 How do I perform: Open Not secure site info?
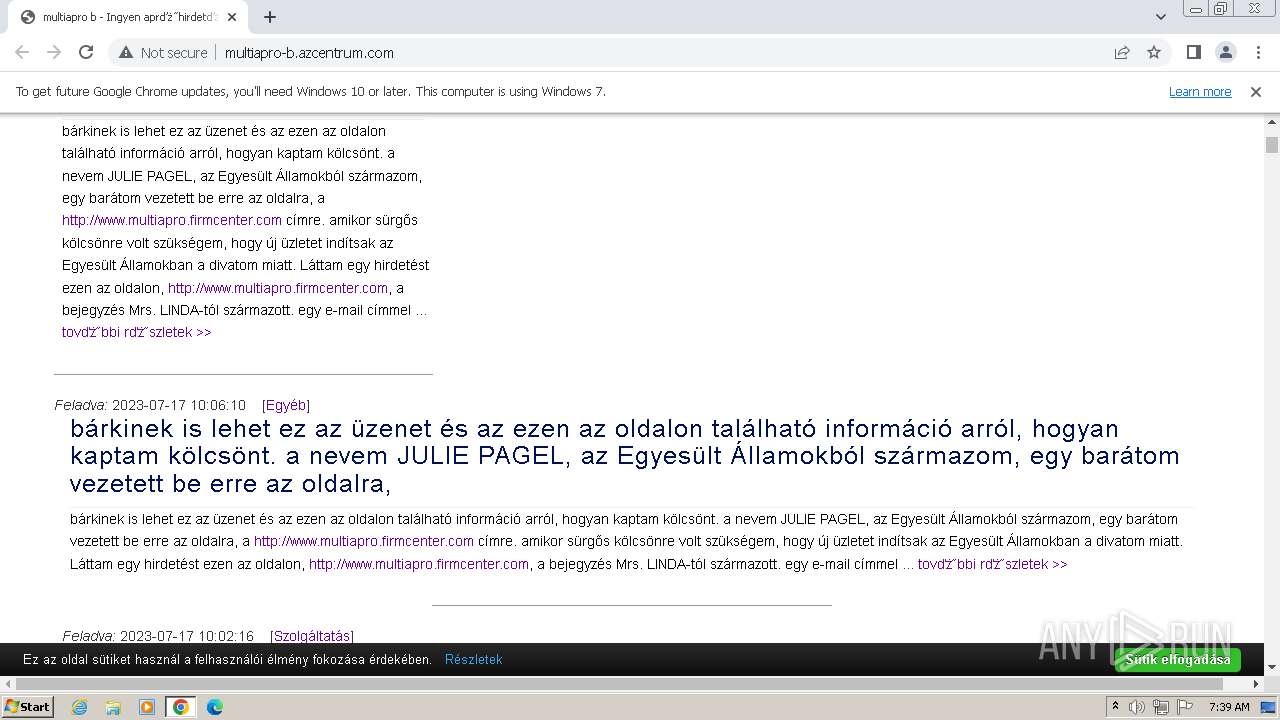(164, 53)
